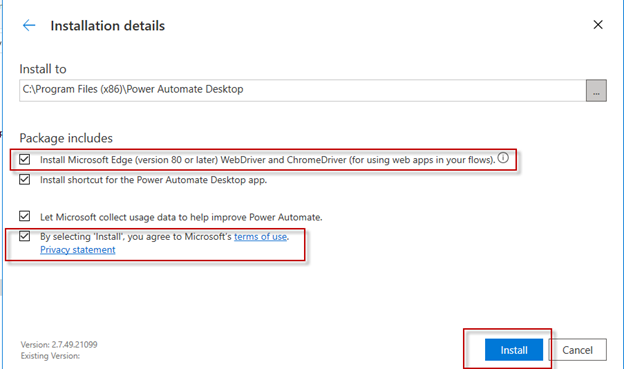
Task: Close the Installation details dialog
Action: (x=598, y=25)
